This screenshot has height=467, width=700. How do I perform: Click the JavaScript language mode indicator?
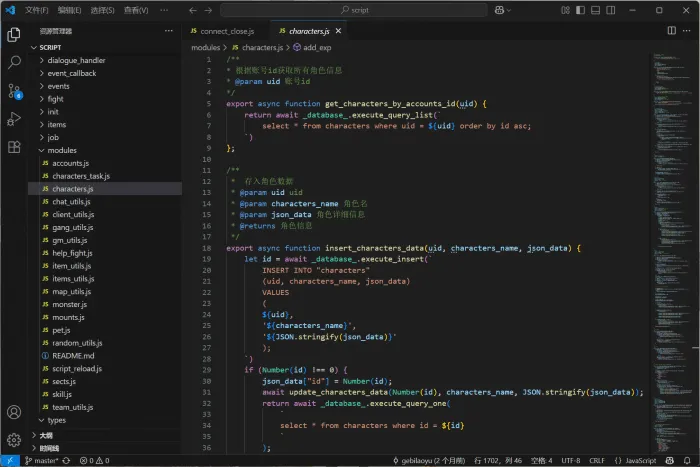[x=635, y=460]
